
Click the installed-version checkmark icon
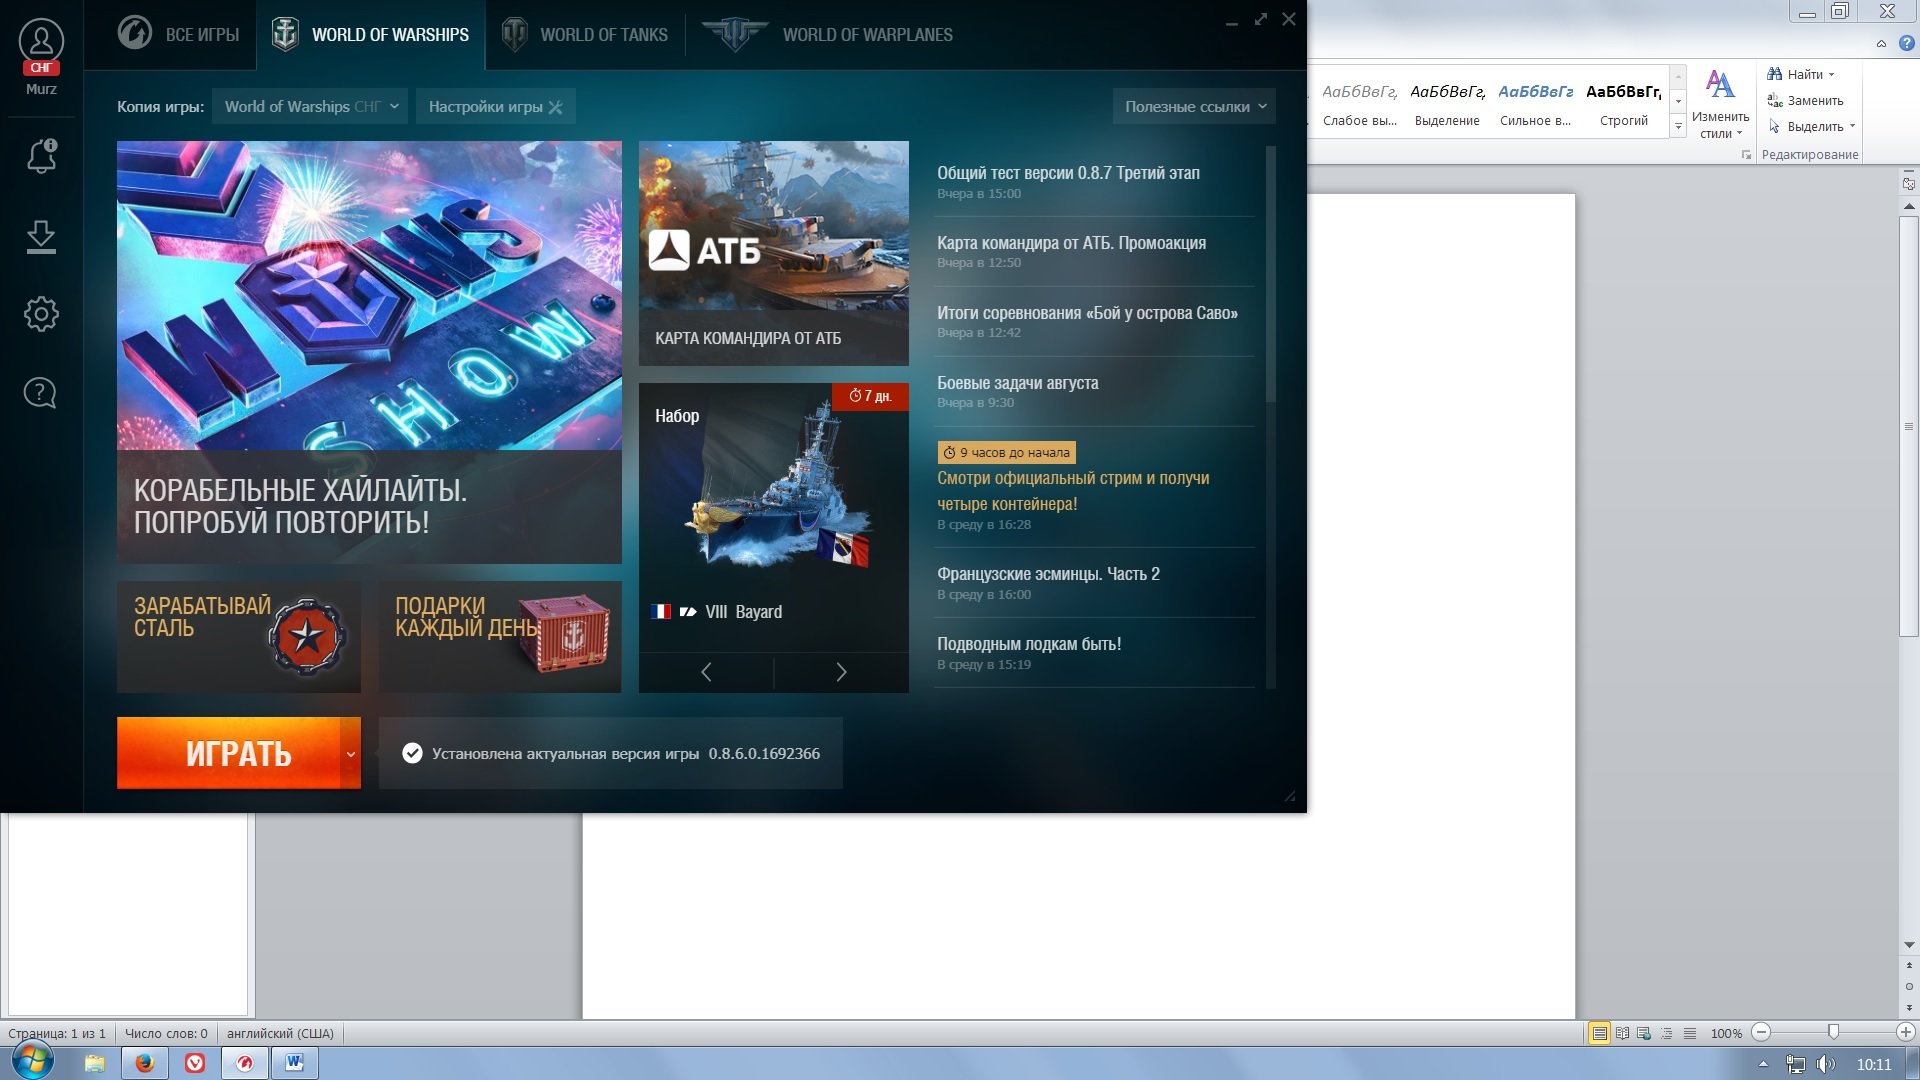coord(412,753)
